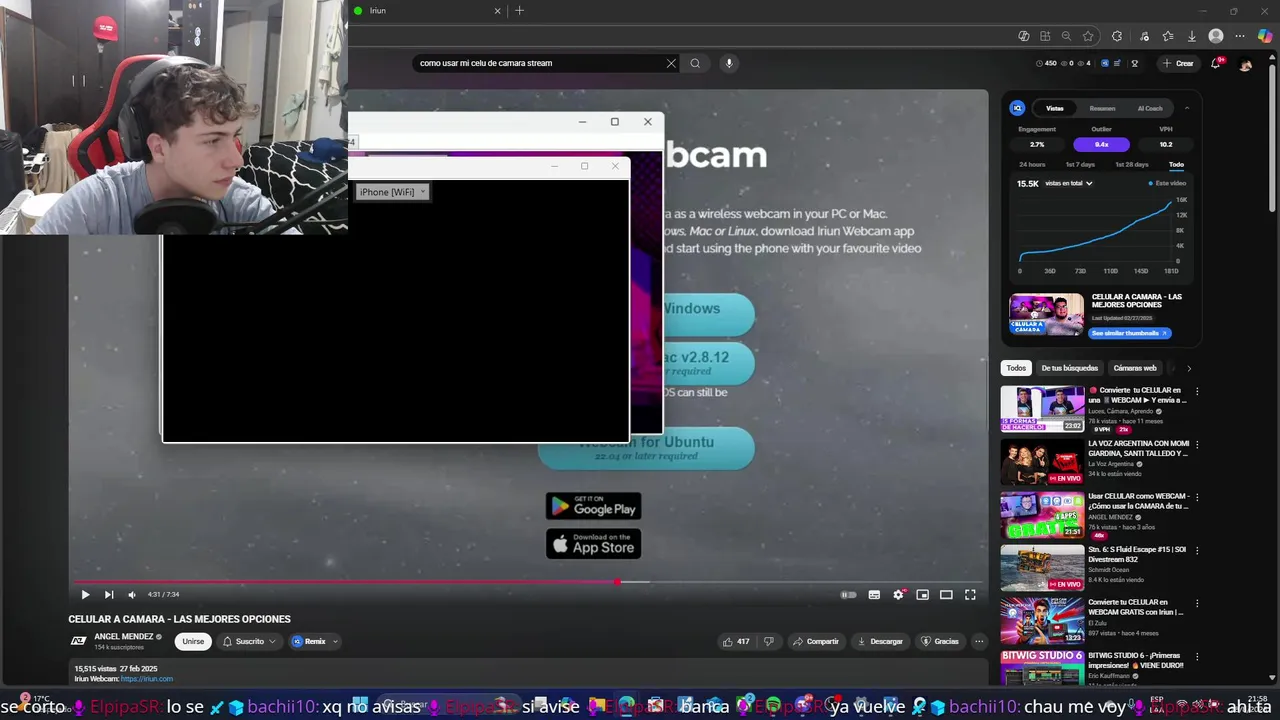The height and width of the screenshot is (720, 1280).
Task: Select the AI Coach tab
Action: point(1150,108)
